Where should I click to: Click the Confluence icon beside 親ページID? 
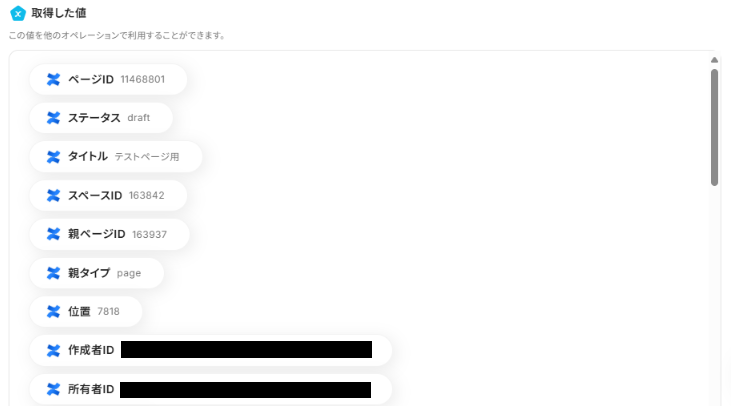(x=54, y=234)
